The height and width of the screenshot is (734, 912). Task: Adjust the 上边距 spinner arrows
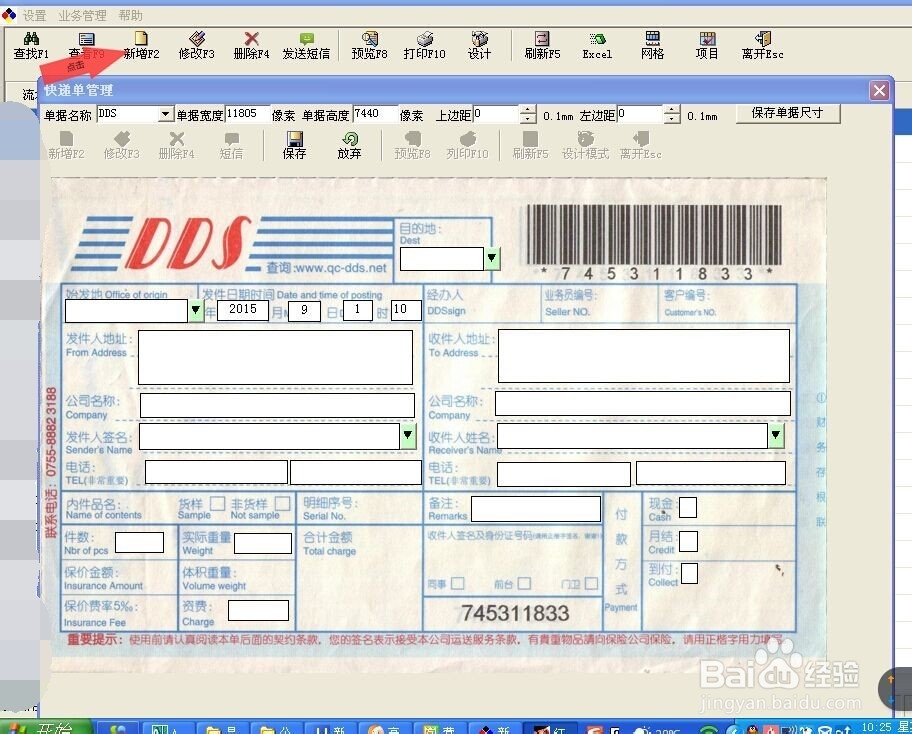pos(528,114)
